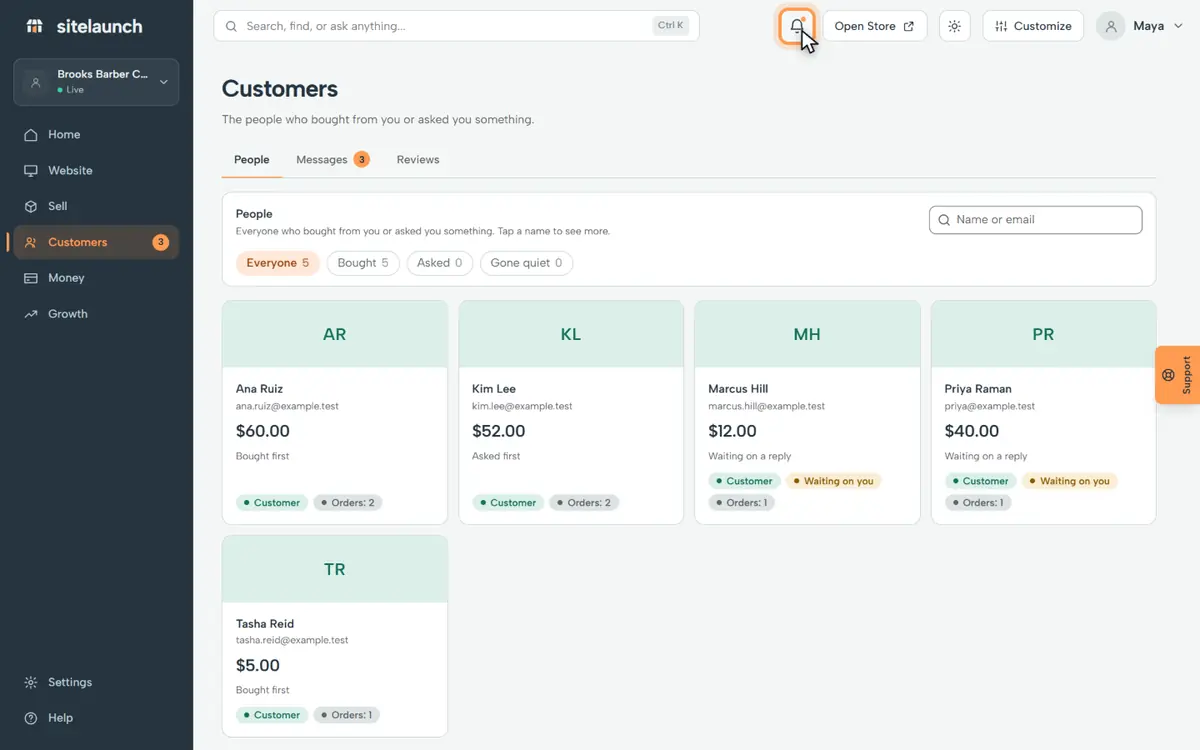The height and width of the screenshot is (750, 1200).
Task: Switch to the Messages tab
Action: coord(333,160)
